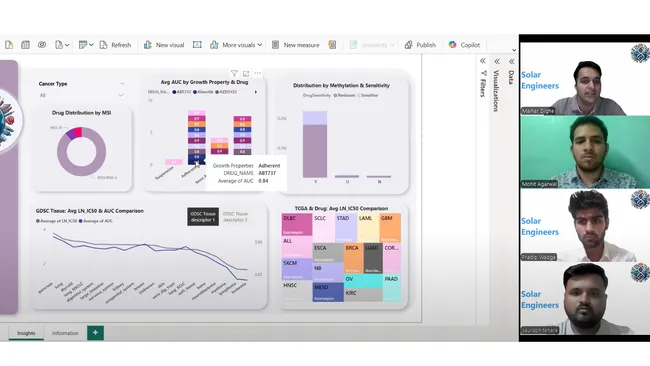This screenshot has width=650, height=366.
Task: Click the MESO treemap tile
Action: pos(328,292)
